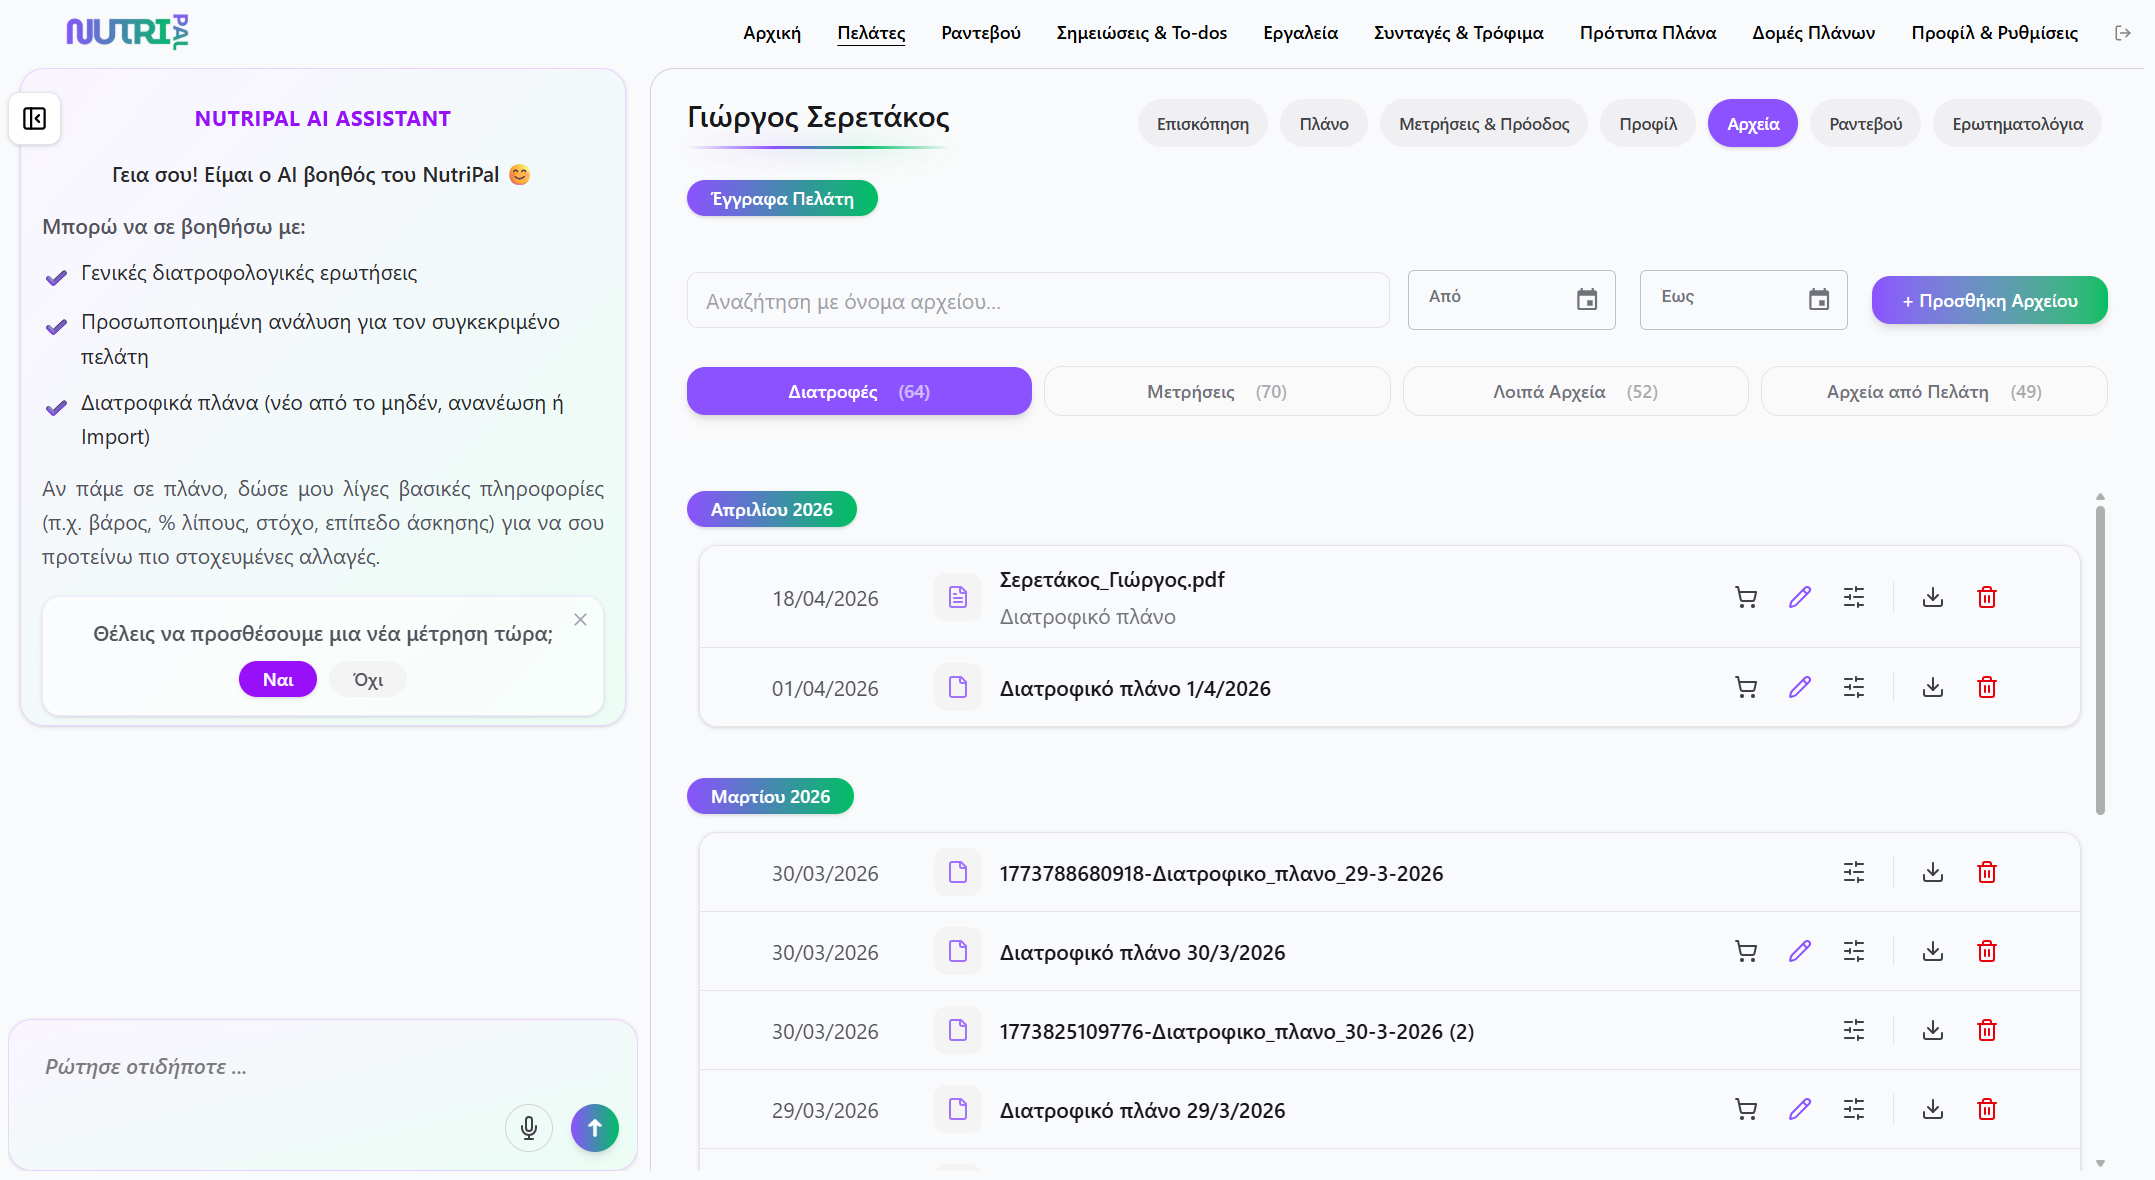Viewport: 2155px width, 1180px height.
Task: Switch to Μετρήσεις (70) file category
Action: pyautogui.click(x=1217, y=391)
